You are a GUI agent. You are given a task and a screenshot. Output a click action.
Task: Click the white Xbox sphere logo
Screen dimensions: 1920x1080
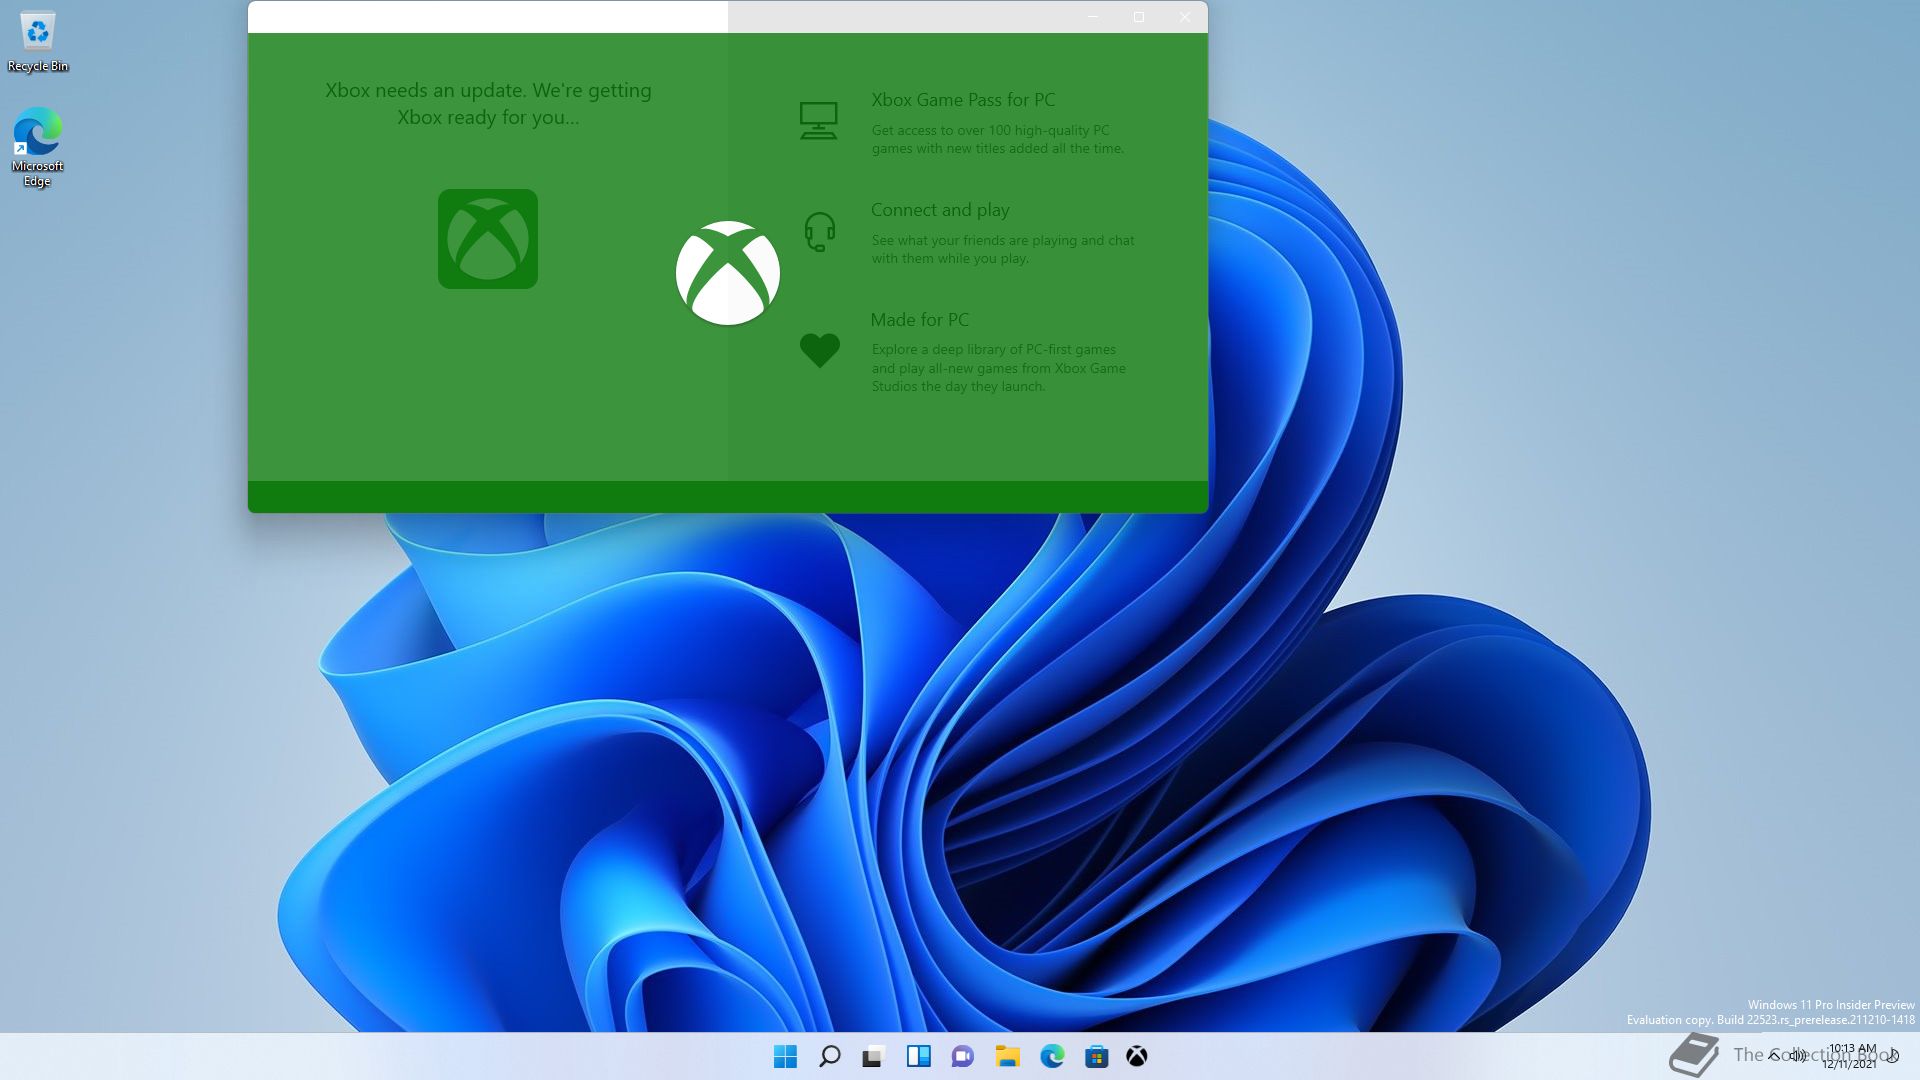[728, 273]
